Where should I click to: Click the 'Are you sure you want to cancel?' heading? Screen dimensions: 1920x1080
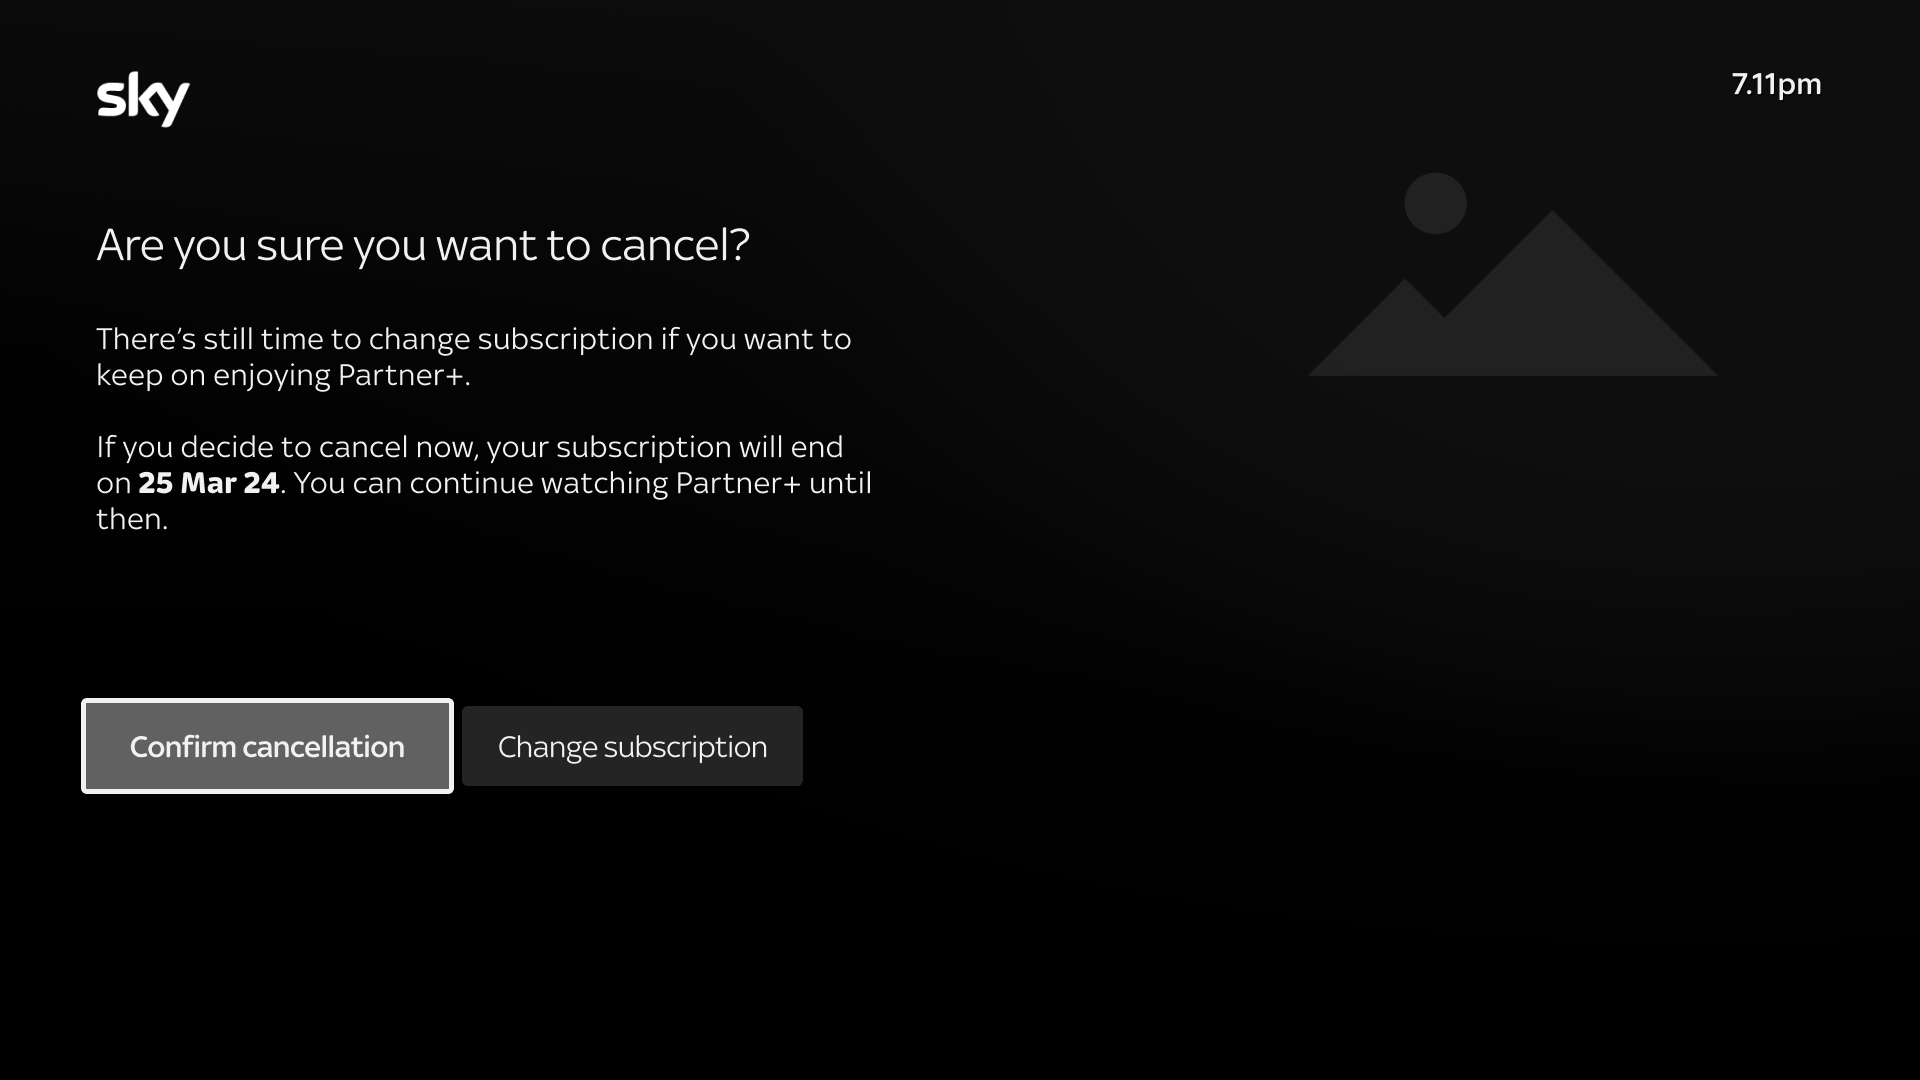click(423, 245)
